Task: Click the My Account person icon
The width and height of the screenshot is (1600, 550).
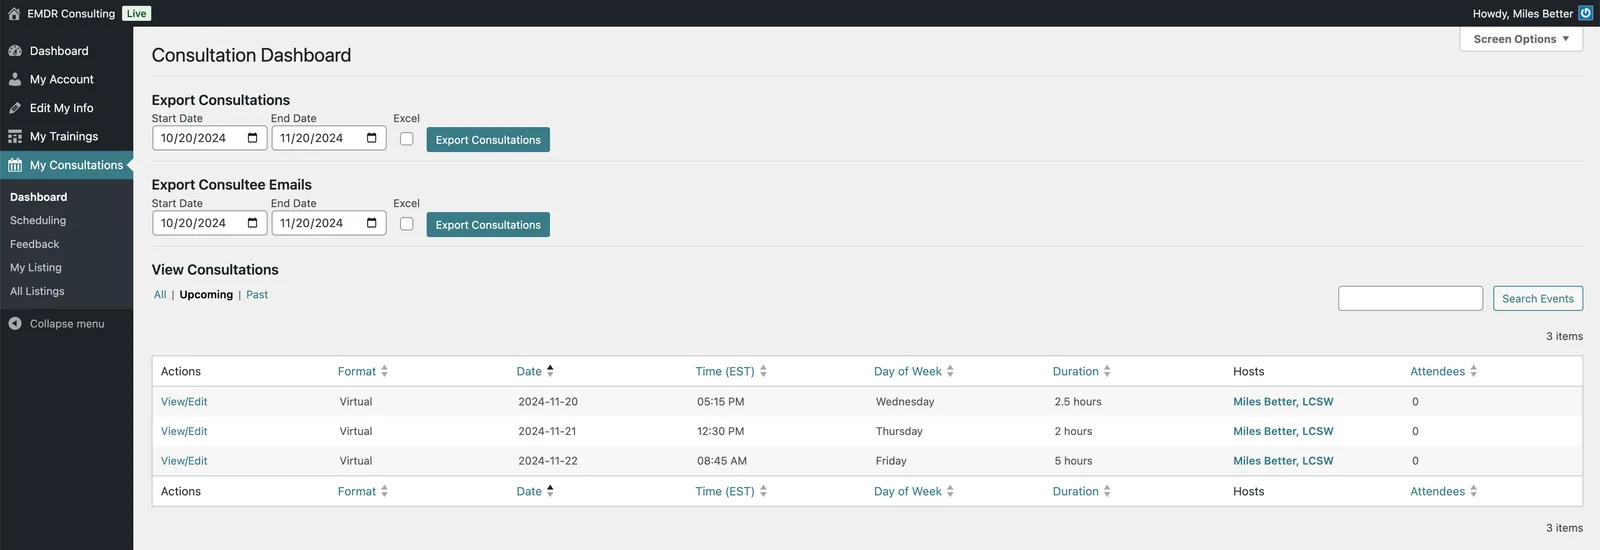Action: (15, 79)
